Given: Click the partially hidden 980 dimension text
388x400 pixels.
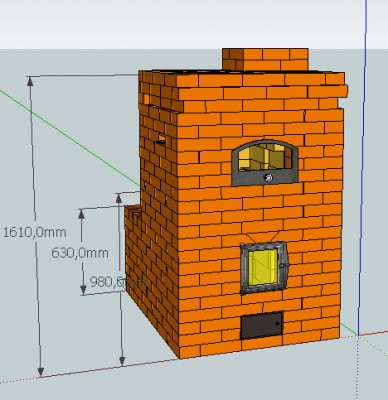Looking at the screenshot, I should pos(107,282).
